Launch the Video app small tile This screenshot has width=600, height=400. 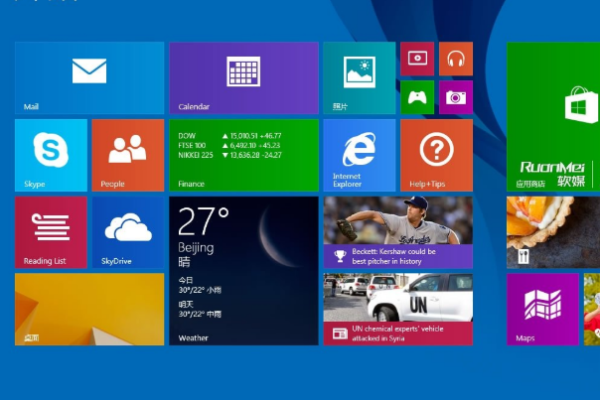tap(417, 59)
